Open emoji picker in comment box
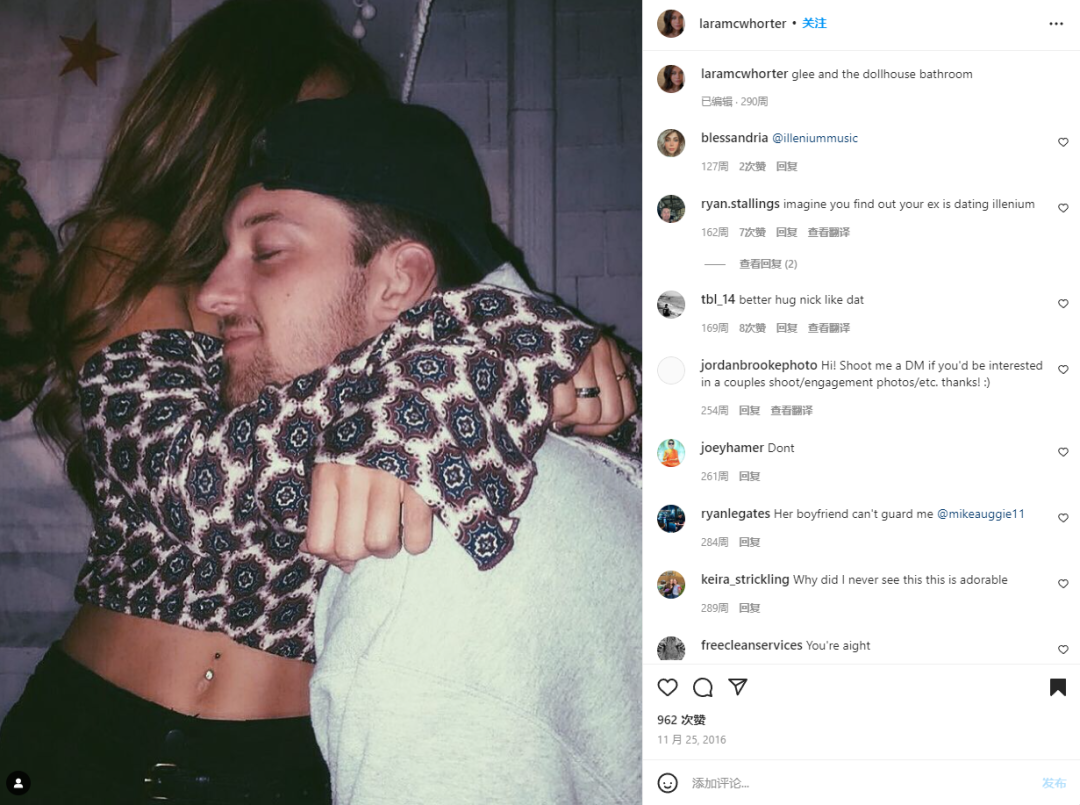1080x805 pixels. (667, 783)
